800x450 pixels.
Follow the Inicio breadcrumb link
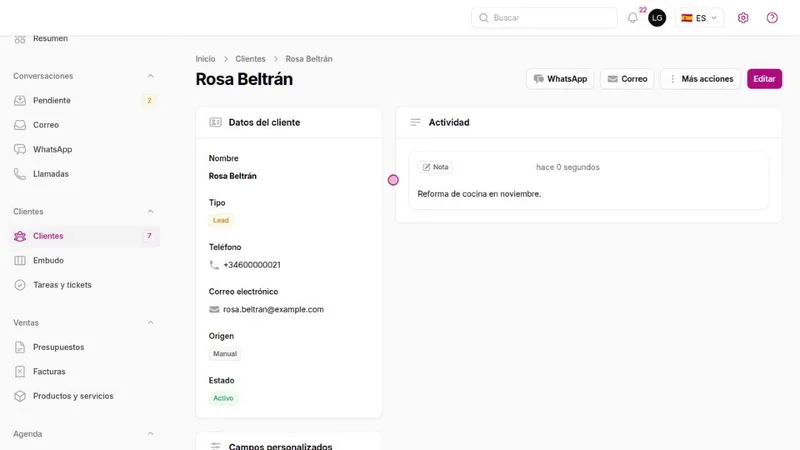(205, 59)
